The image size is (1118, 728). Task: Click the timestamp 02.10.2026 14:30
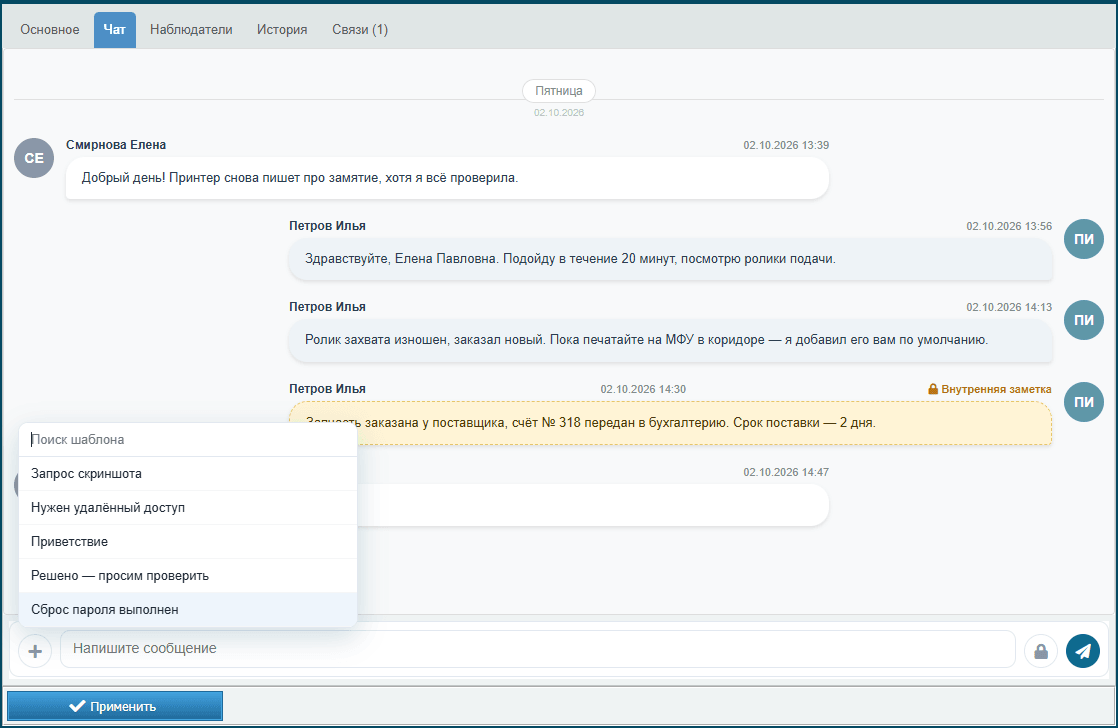[643, 389]
